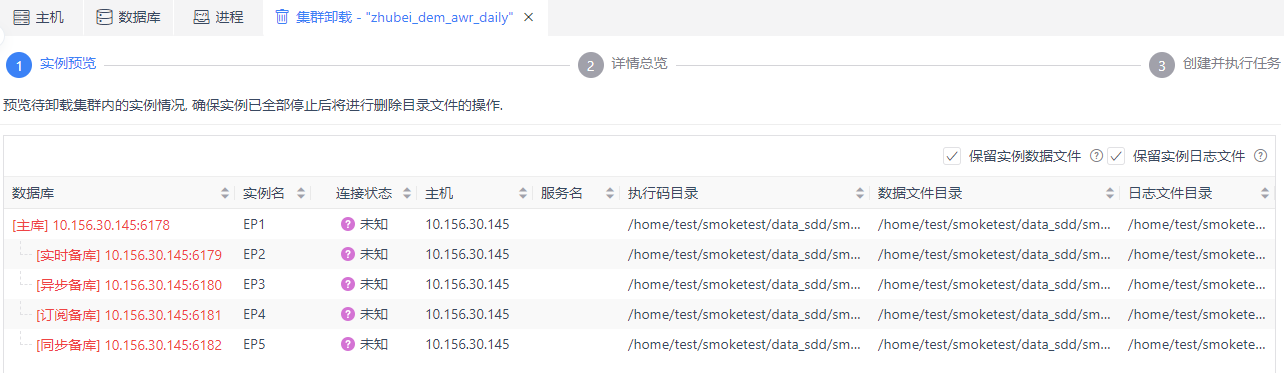Image resolution: width=1284 pixels, height=373 pixels.
Task: Click unknown status icon for EP2
Action: pos(348,254)
